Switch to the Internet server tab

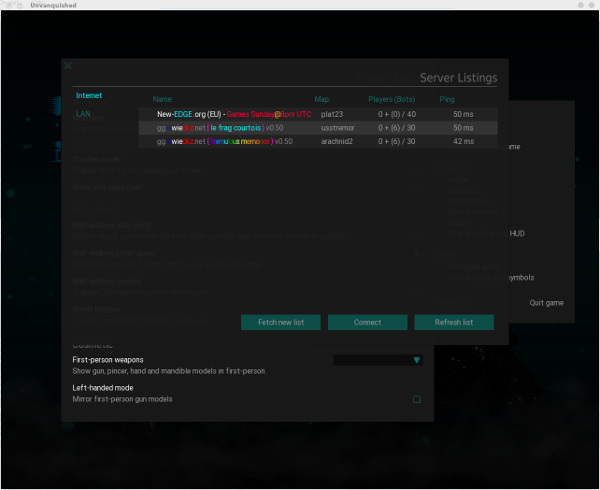89,96
